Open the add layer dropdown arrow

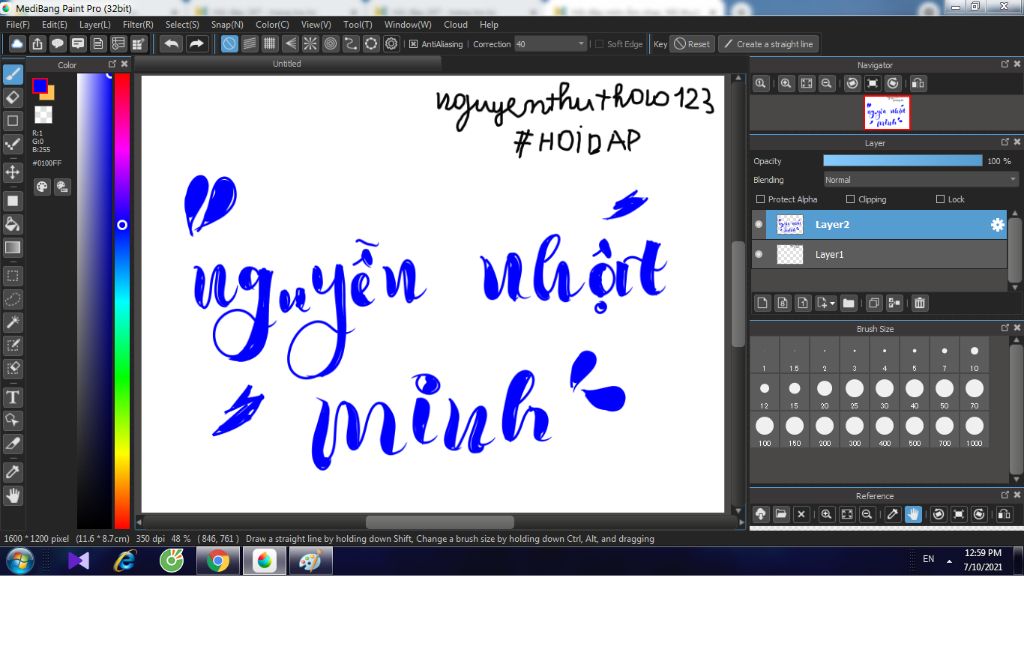(830, 303)
